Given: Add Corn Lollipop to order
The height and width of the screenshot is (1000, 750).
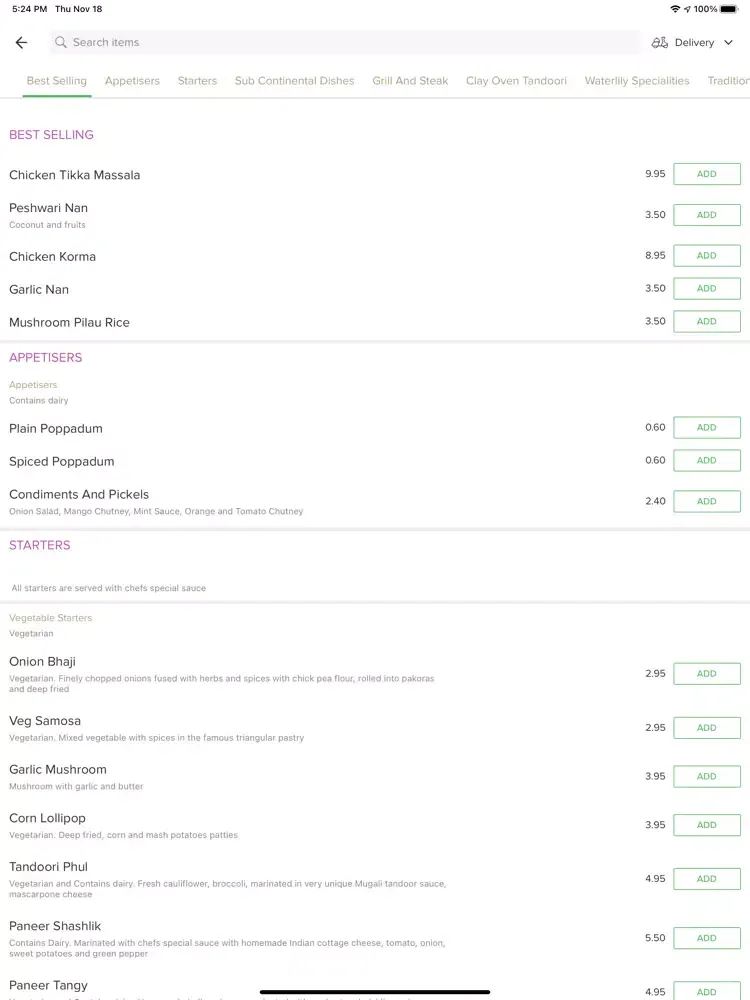Looking at the screenshot, I should (707, 825).
